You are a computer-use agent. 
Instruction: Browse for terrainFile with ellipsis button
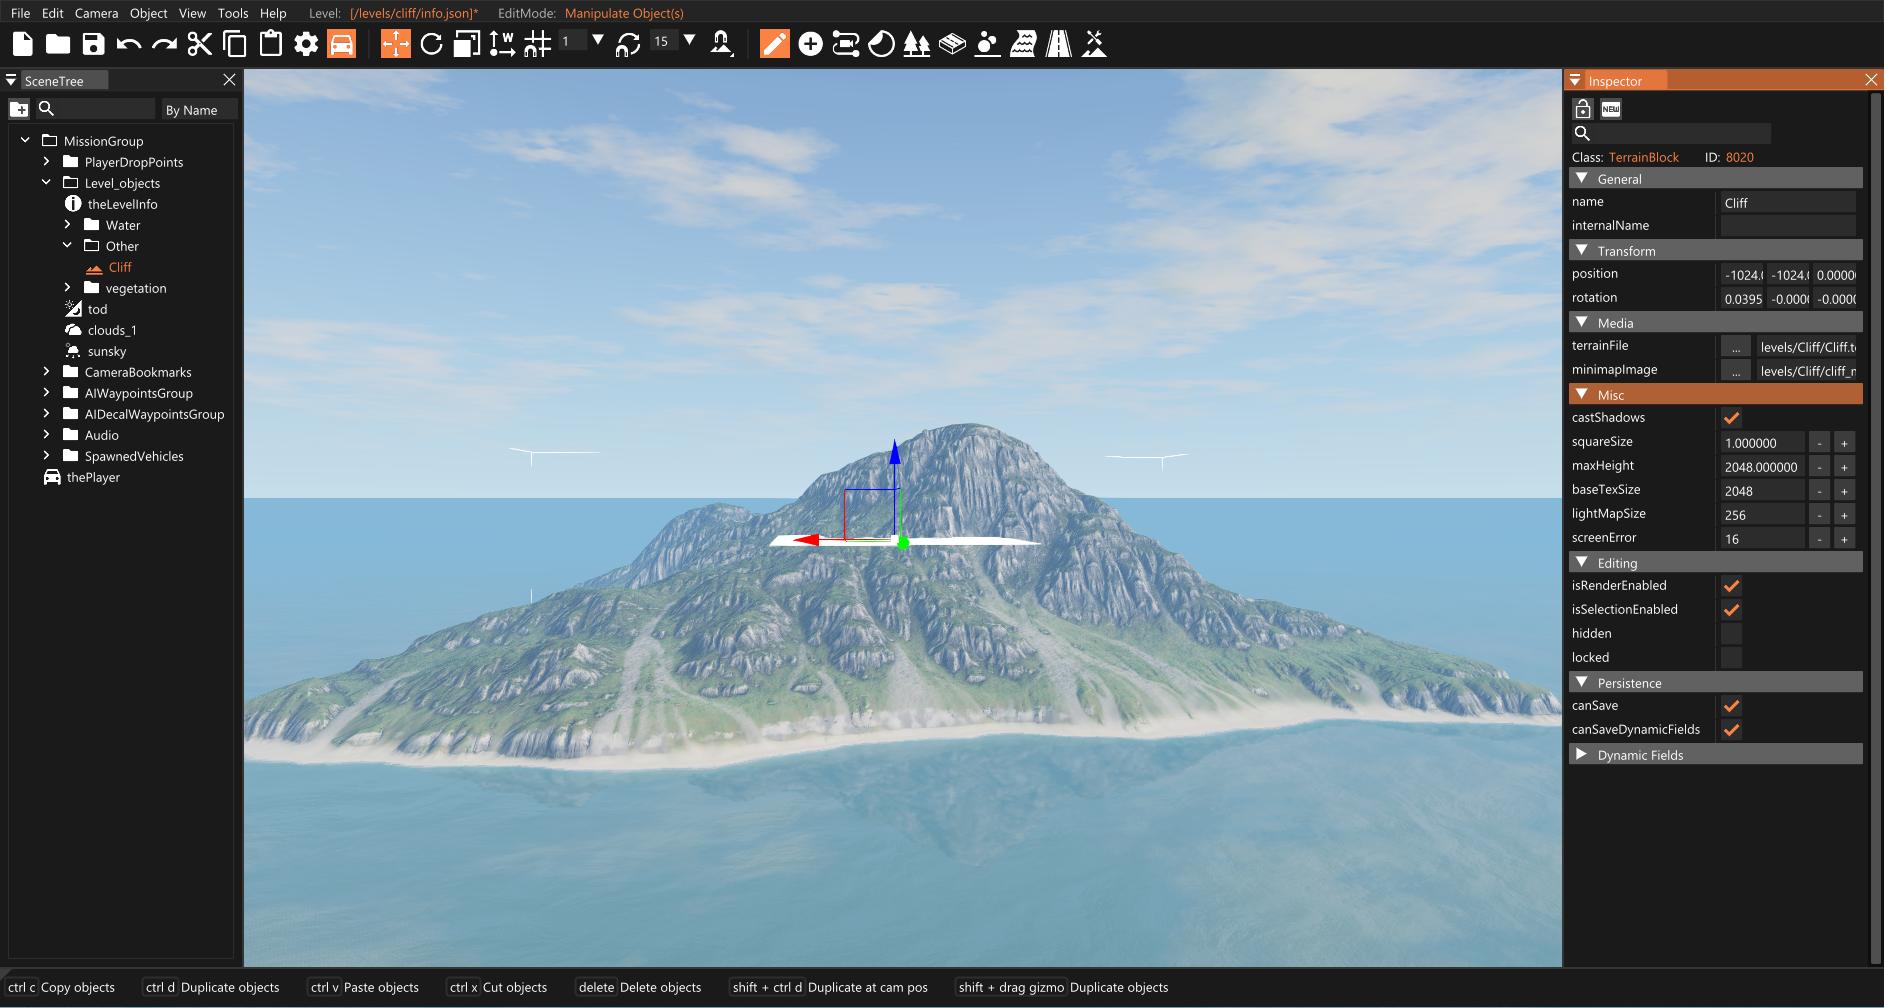point(1736,347)
